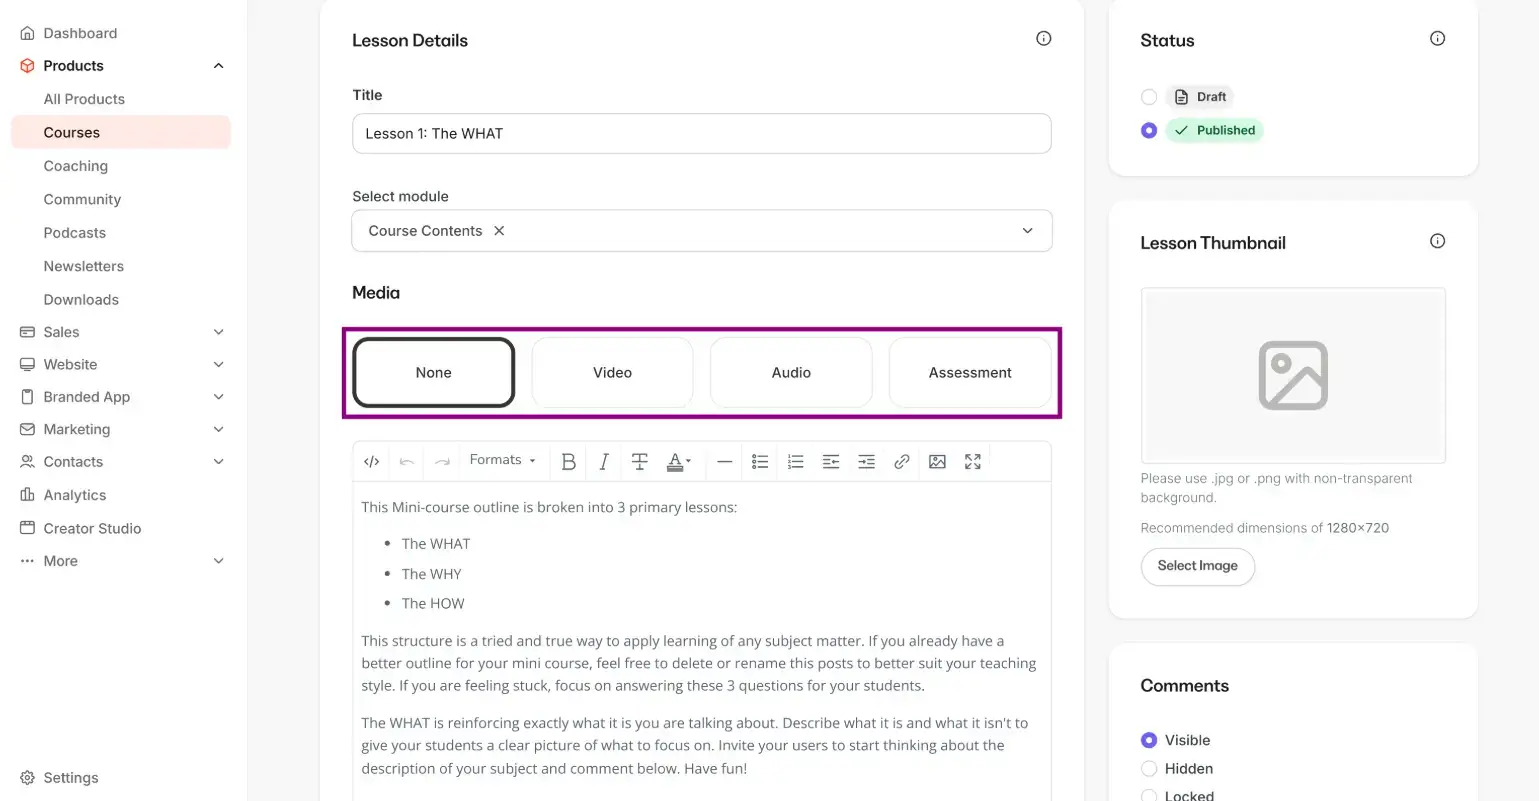Create a bulleted list
Viewport: 1539px width, 801px height.
click(760, 461)
